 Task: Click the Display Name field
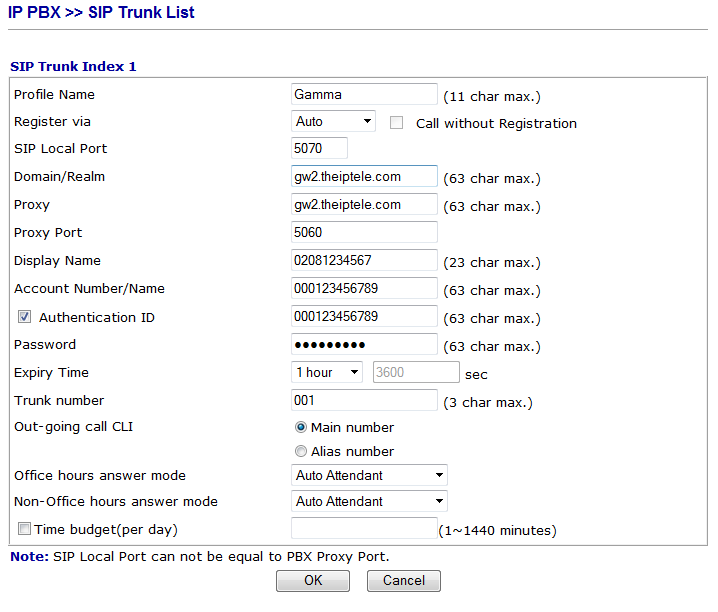[x=364, y=260]
